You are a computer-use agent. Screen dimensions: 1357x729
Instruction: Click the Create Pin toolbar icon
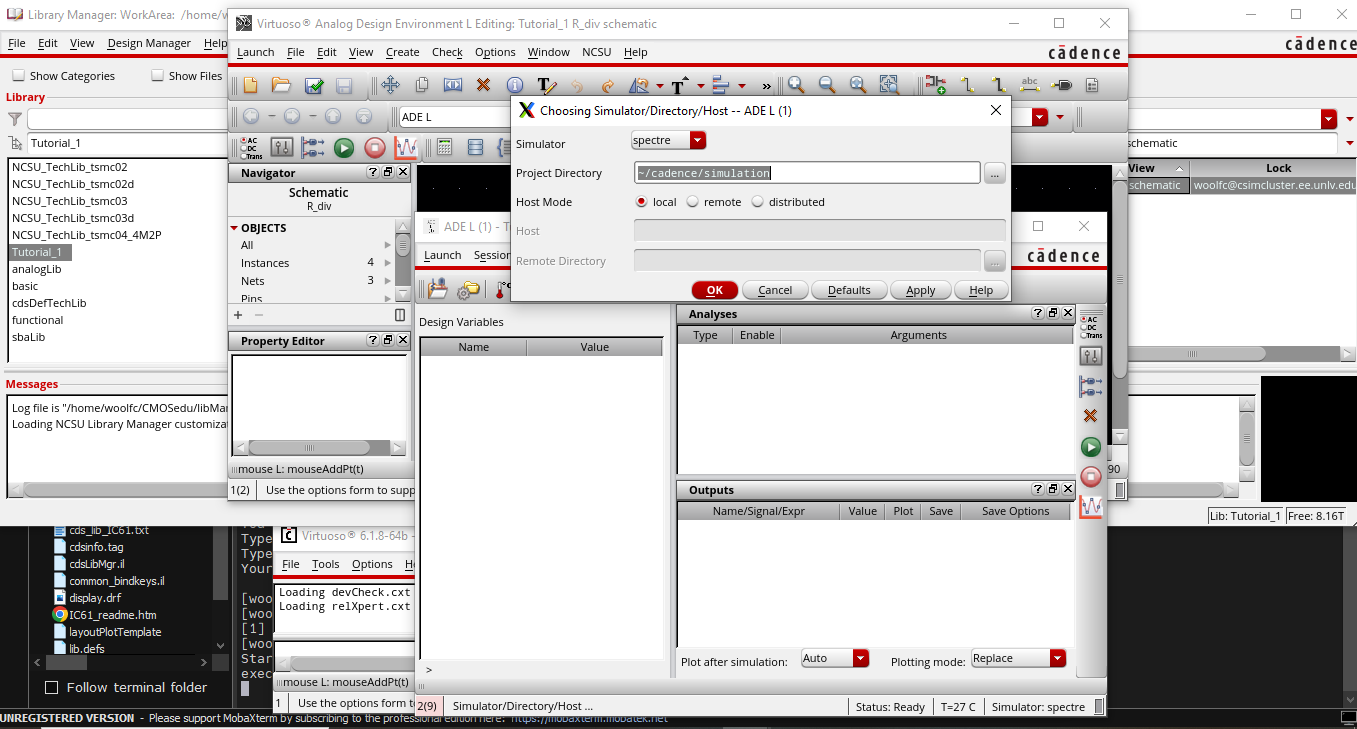[1061, 86]
